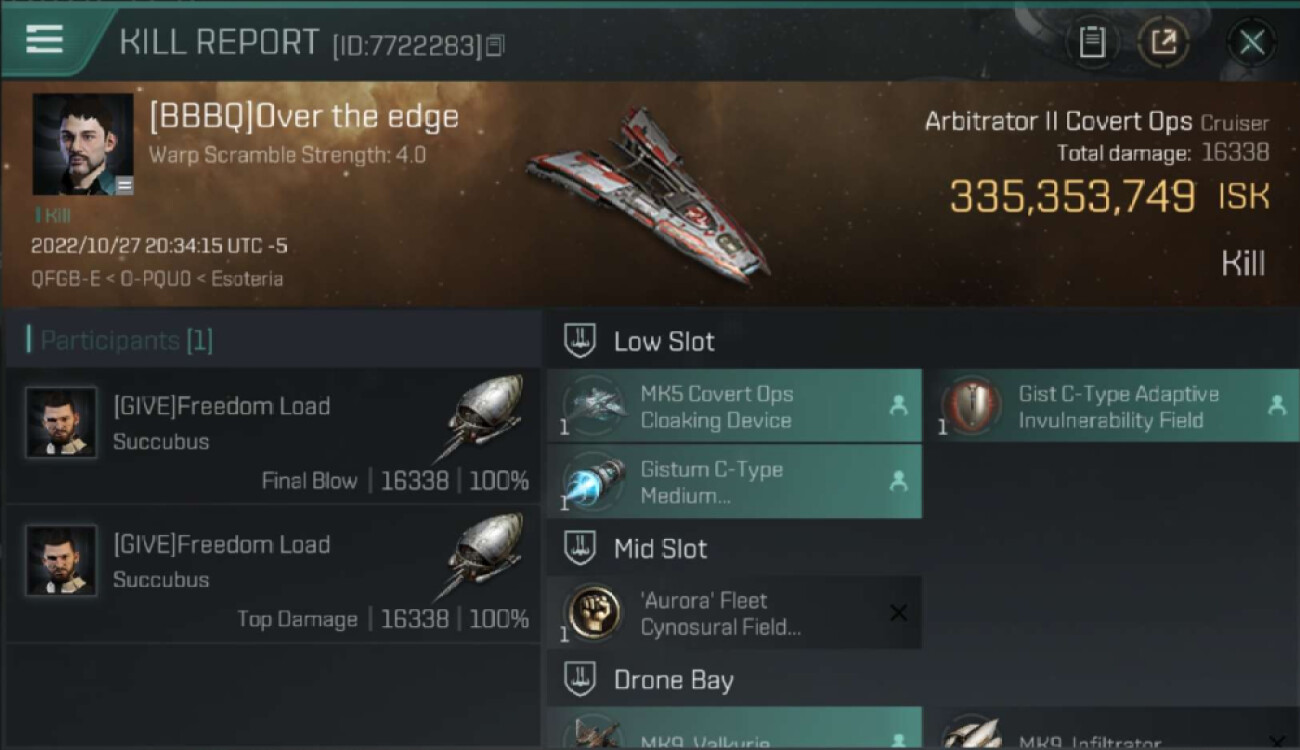Open the hamburger main menu

pos(44,40)
